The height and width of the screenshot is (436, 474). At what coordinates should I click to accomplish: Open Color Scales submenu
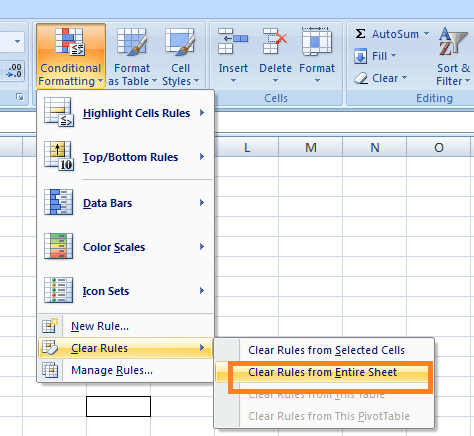(x=125, y=247)
